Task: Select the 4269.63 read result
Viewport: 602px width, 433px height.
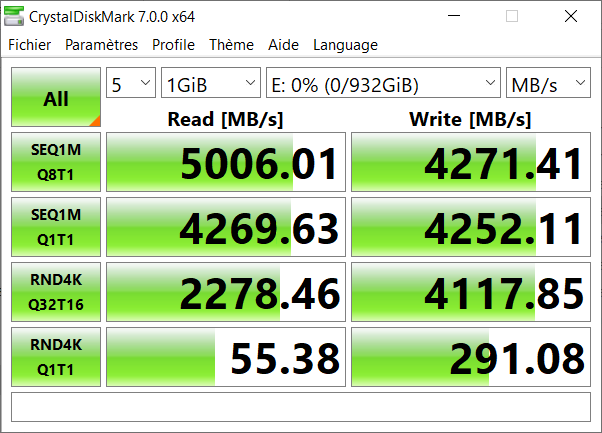Action: coord(226,227)
